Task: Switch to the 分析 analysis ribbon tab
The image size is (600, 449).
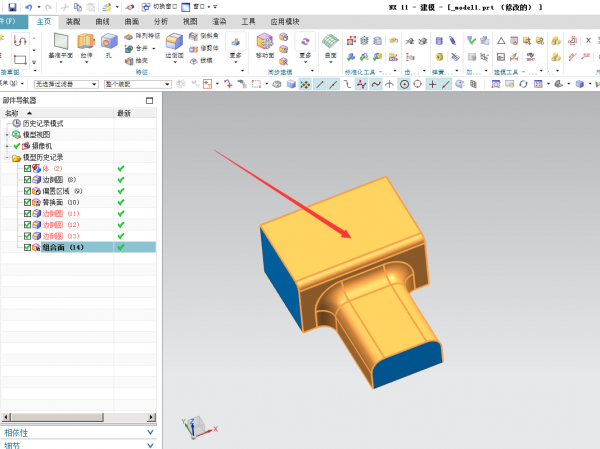Action: (161, 22)
